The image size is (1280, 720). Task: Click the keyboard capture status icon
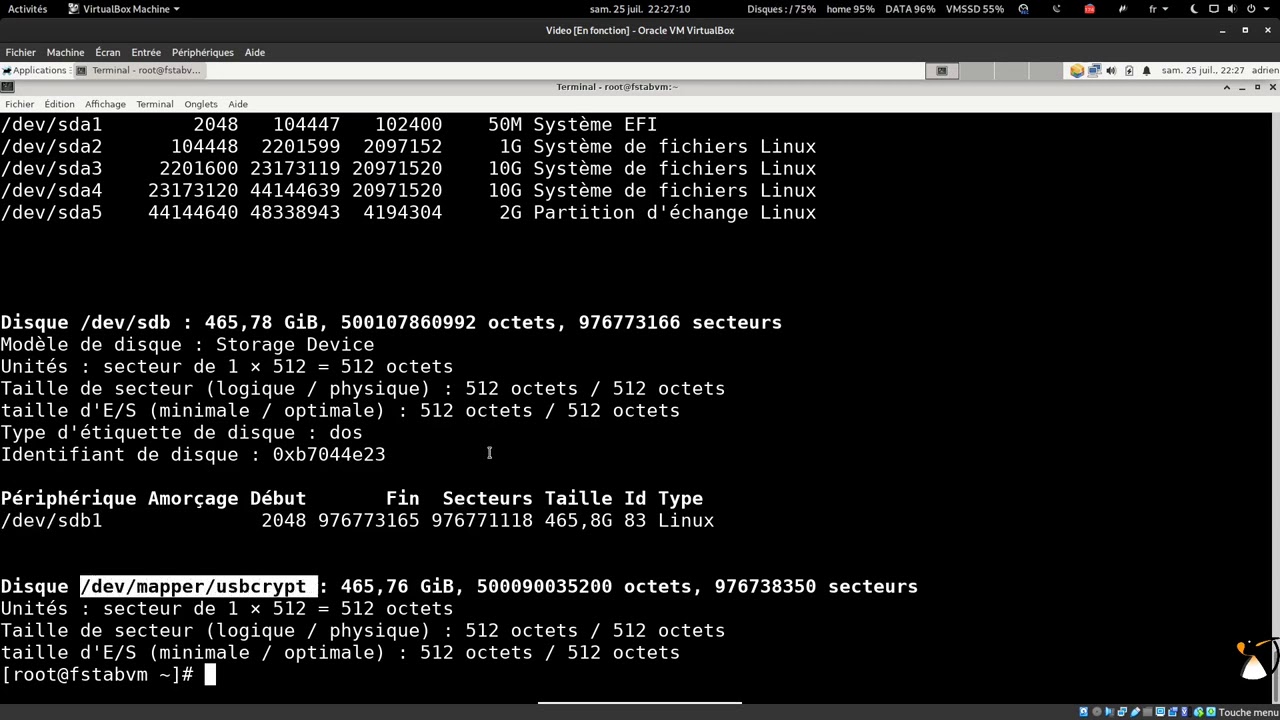[1211, 712]
